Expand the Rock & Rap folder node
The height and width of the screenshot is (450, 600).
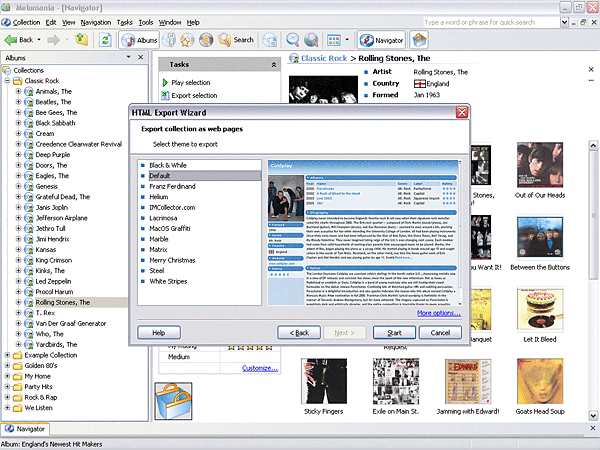7,397
